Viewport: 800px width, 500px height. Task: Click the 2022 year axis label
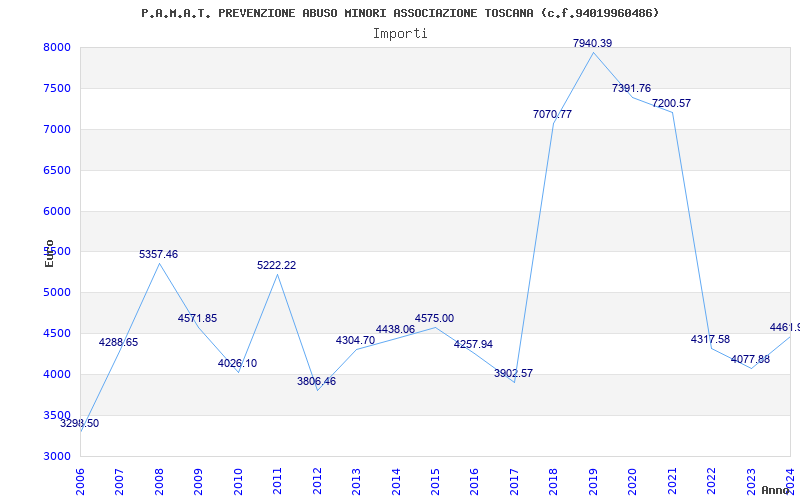coord(712,482)
